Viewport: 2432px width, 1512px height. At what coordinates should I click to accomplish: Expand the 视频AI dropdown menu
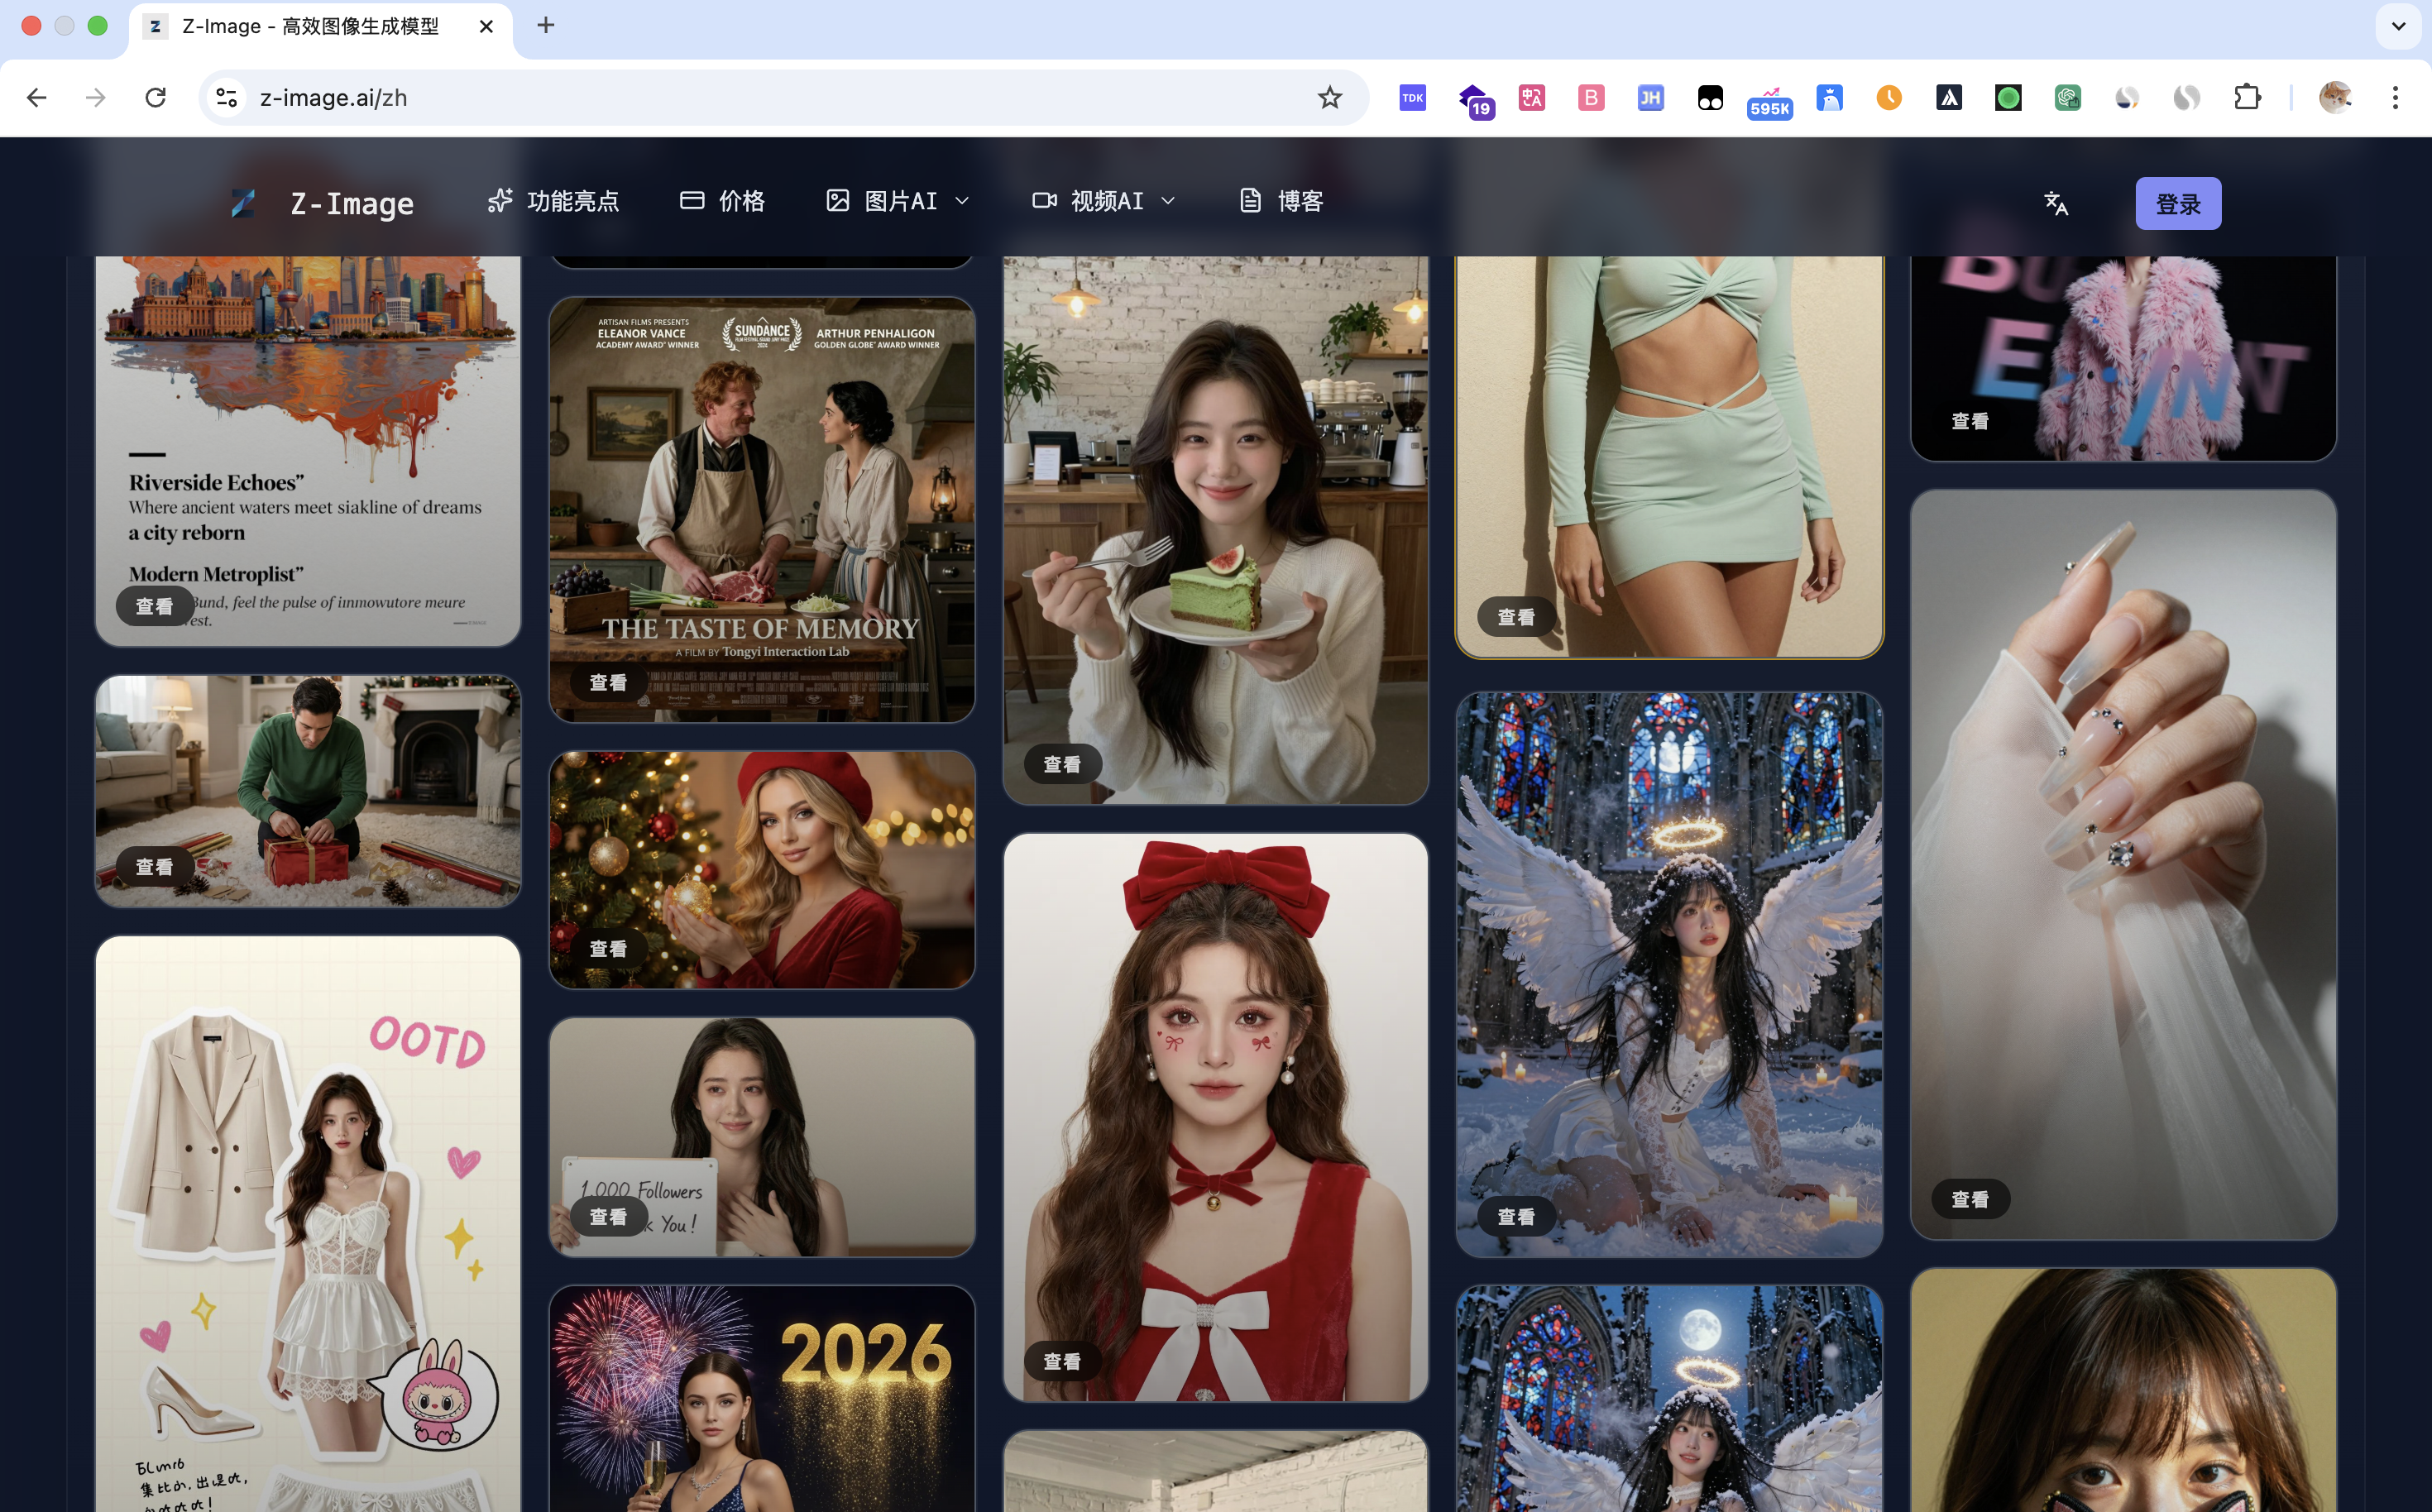(1104, 201)
